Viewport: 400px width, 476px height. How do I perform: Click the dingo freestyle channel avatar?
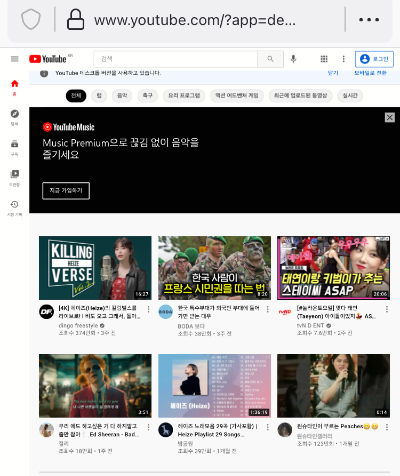click(x=46, y=312)
